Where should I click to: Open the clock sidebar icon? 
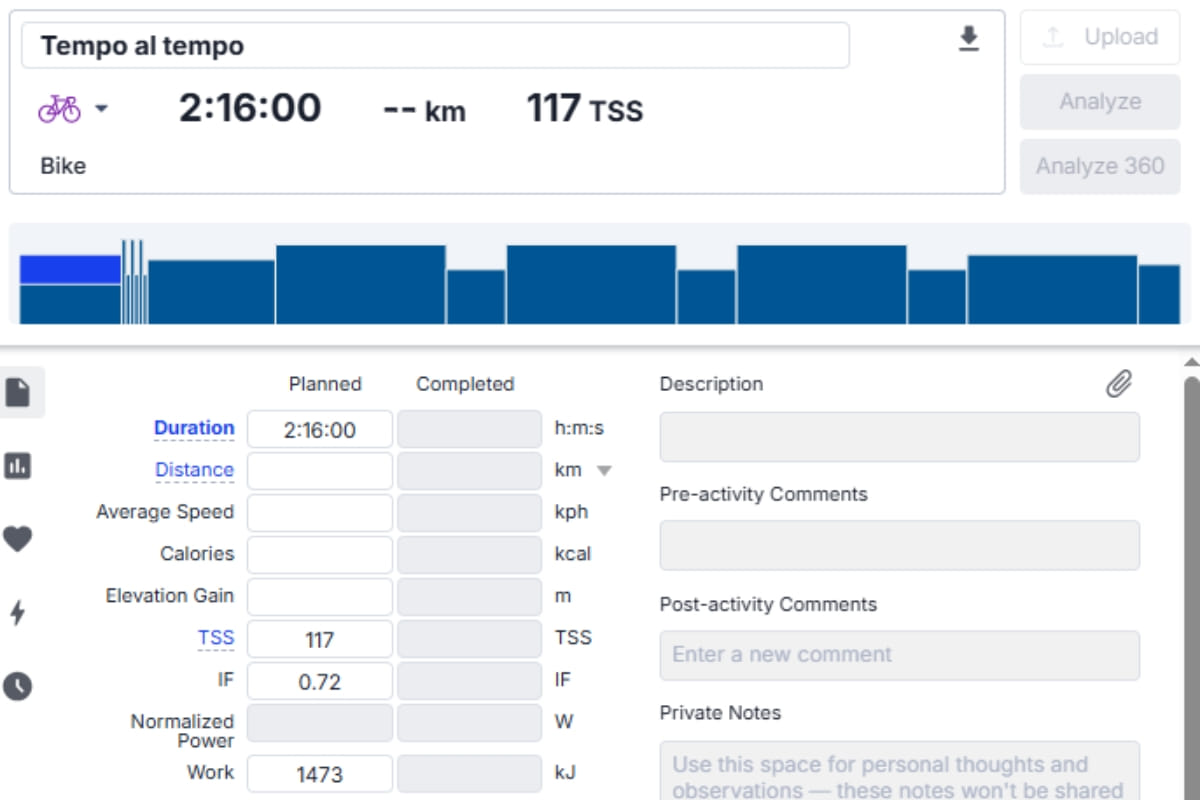18,686
